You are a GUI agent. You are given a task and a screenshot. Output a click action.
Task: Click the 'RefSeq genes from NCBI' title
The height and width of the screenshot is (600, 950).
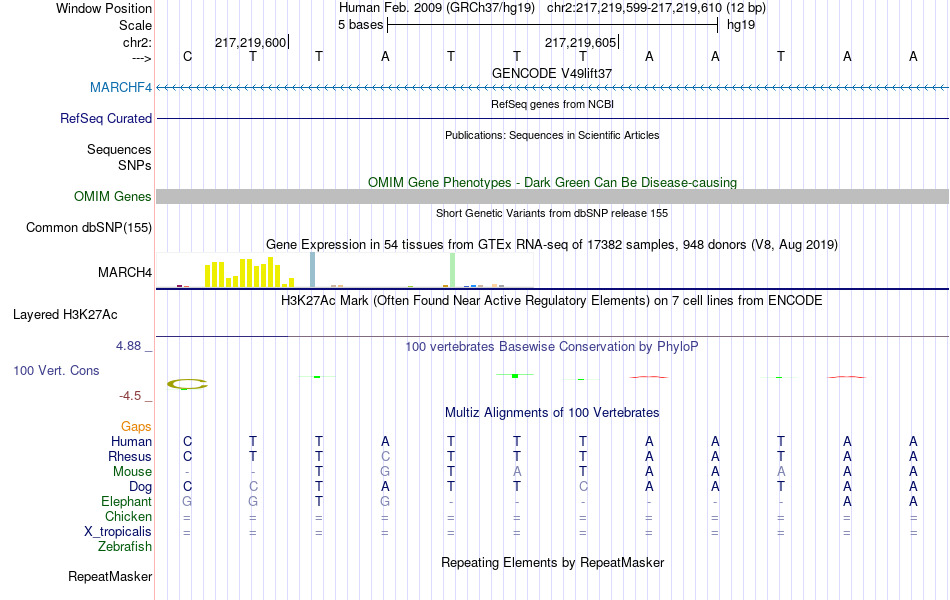[552, 104]
